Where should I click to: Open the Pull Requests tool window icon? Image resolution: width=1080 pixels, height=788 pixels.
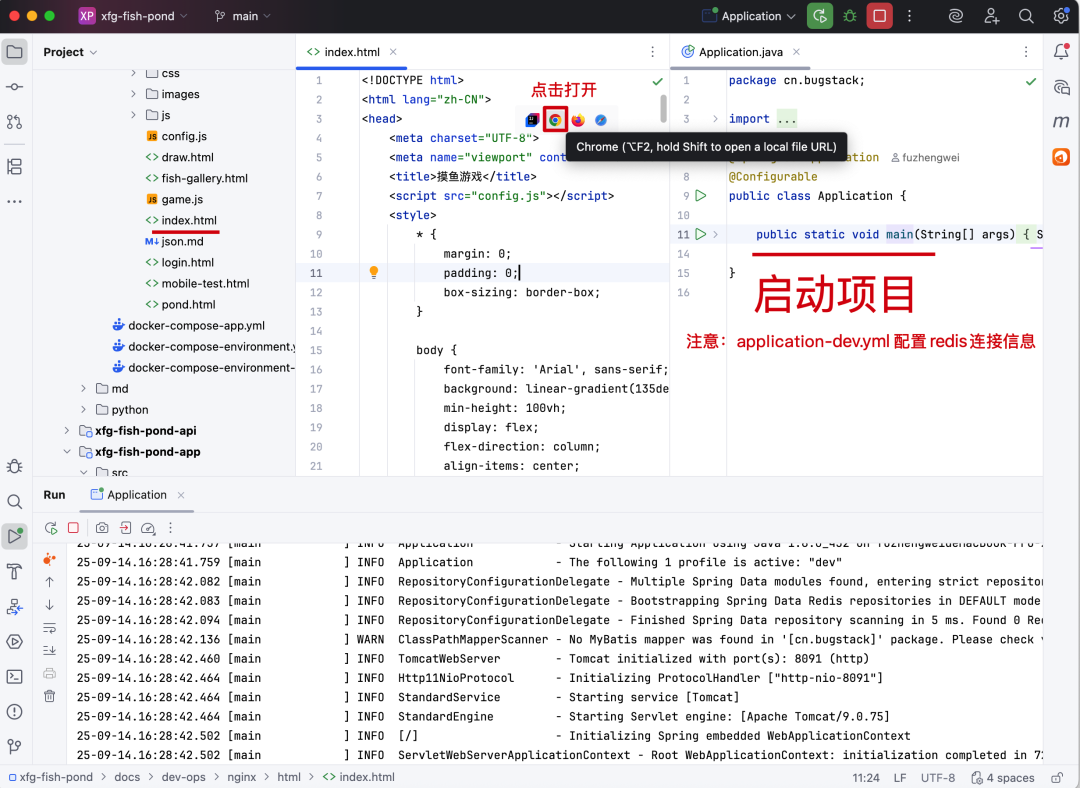14,122
